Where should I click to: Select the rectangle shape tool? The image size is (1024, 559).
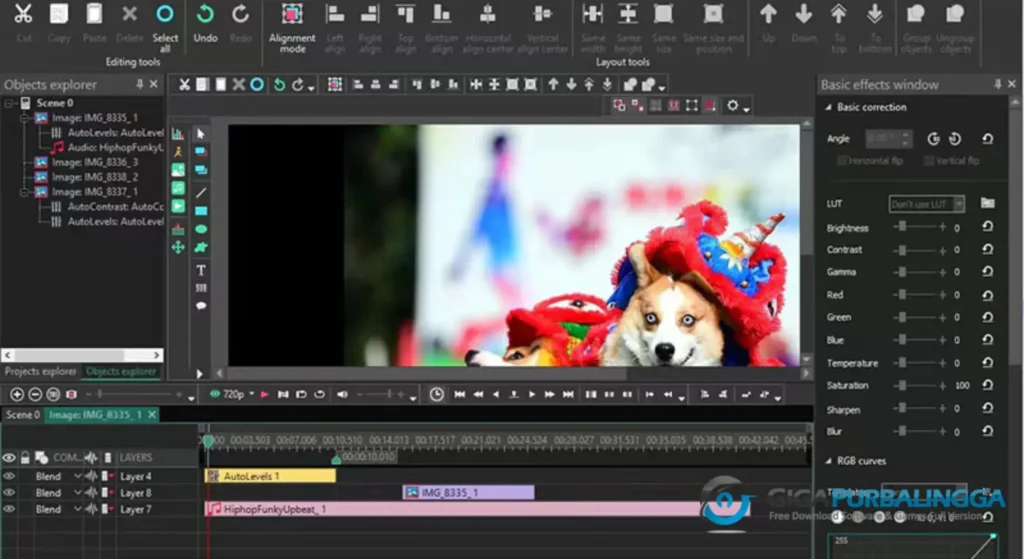tap(200, 211)
